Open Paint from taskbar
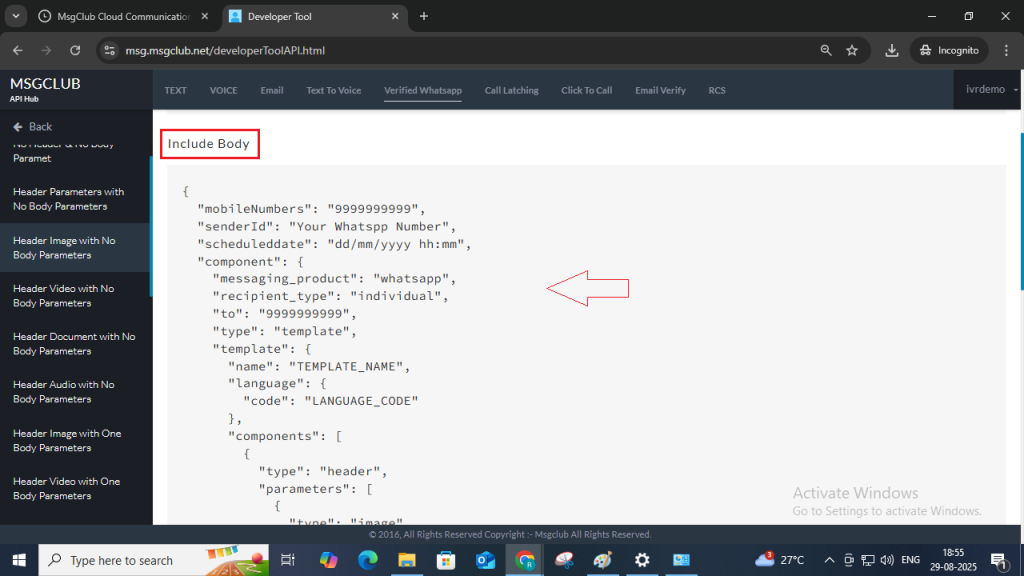The width and height of the screenshot is (1024, 576). (603, 560)
